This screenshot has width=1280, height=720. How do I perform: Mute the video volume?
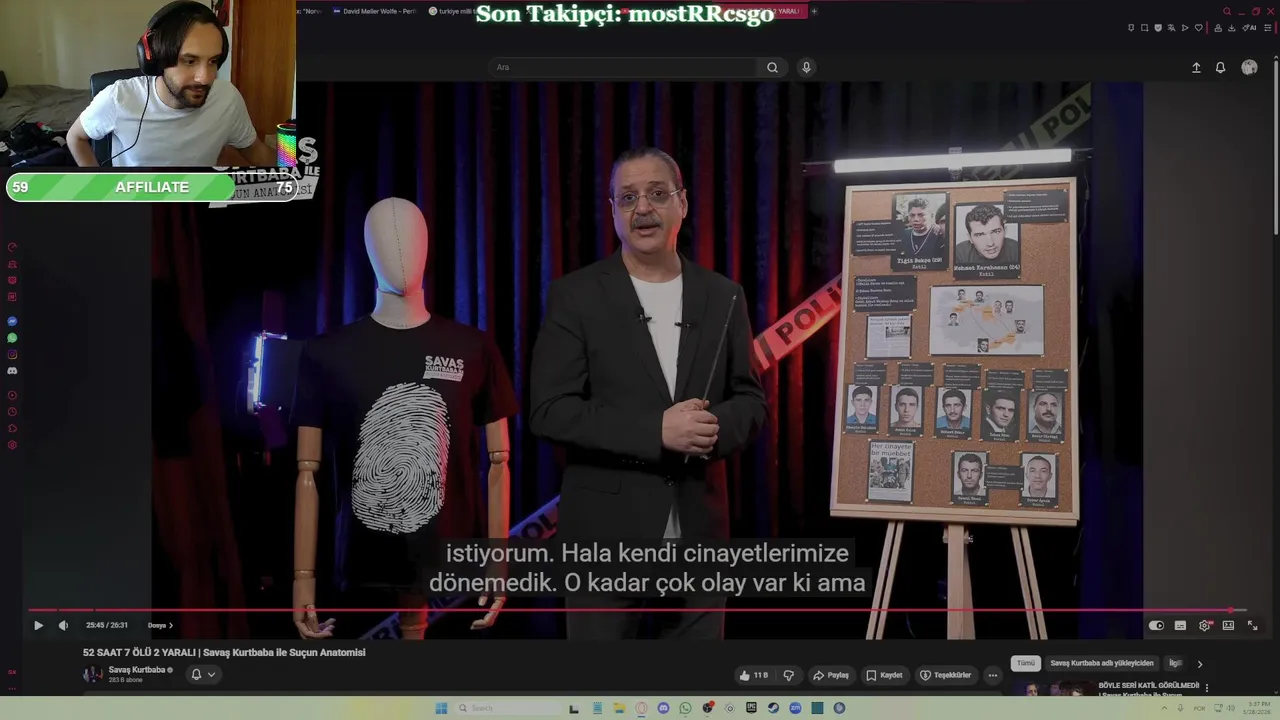pyautogui.click(x=63, y=625)
